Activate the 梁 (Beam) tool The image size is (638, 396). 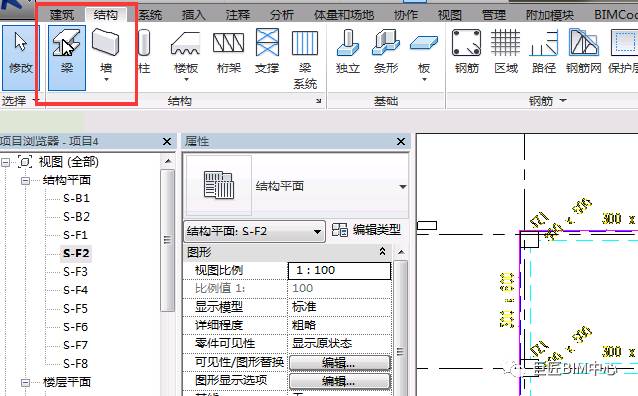[67, 57]
